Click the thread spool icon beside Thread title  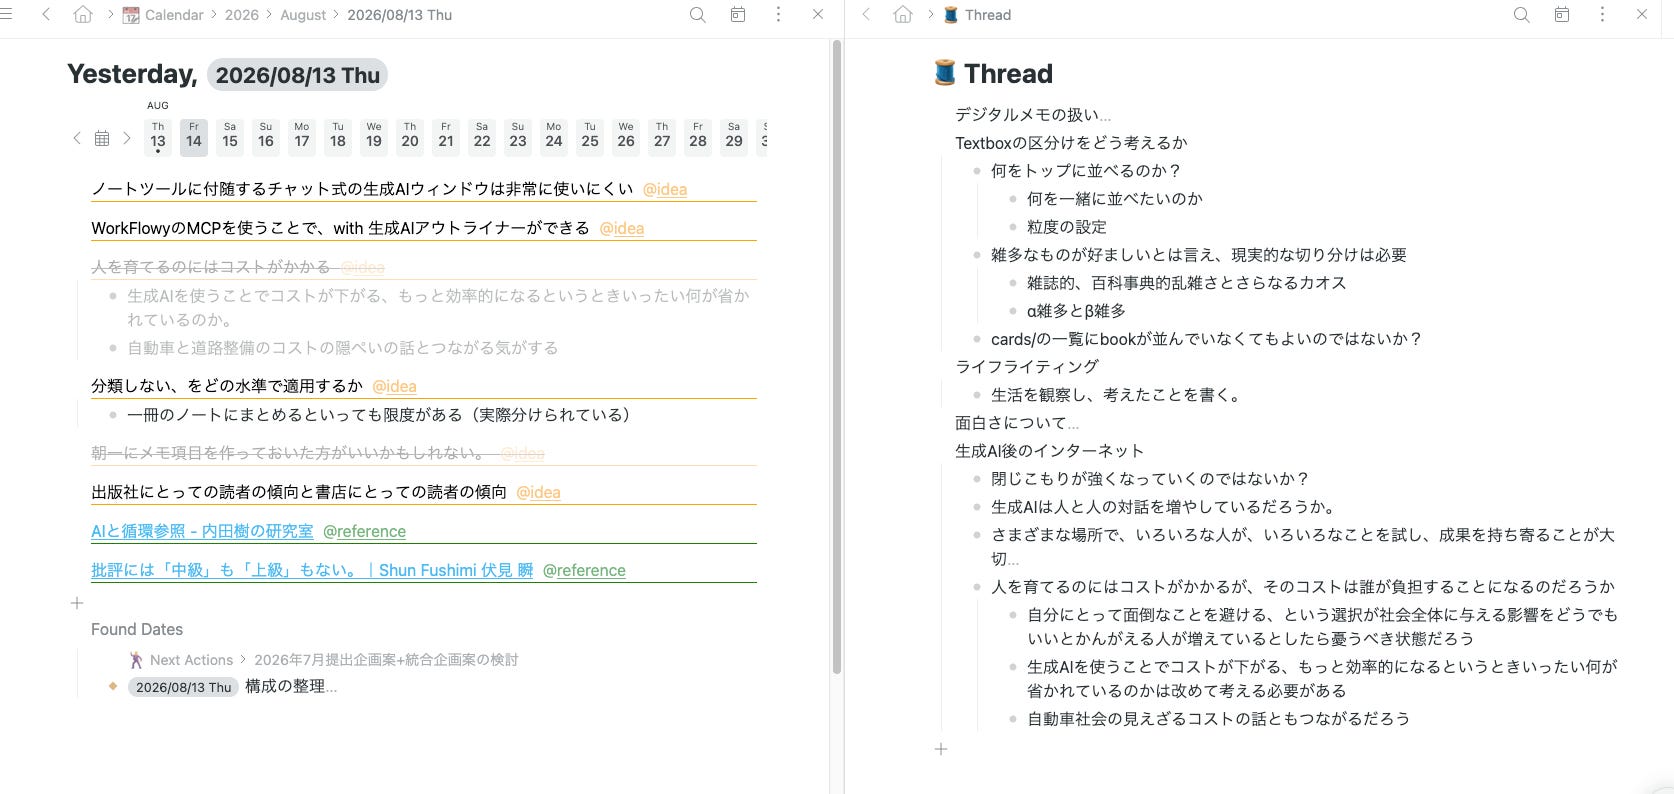pos(945,73)
